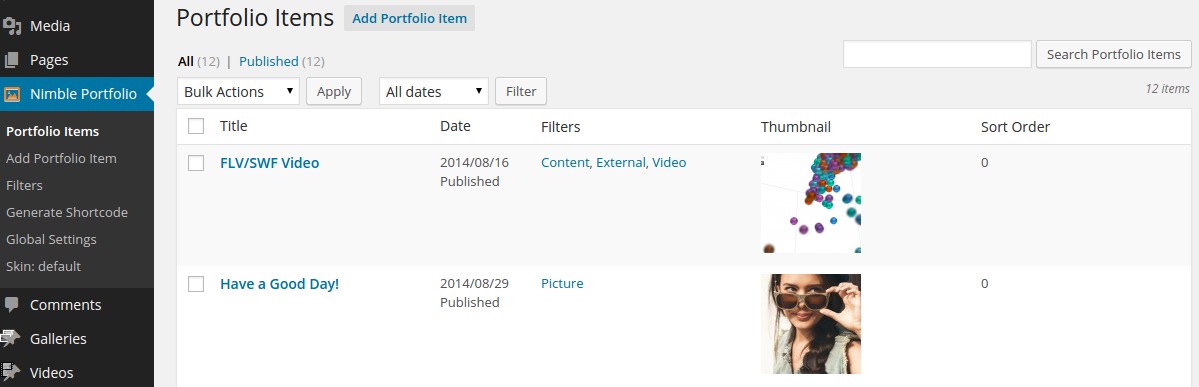Expand the Bulk Actions dropdown
This screenshot has height=387, width=1199.
click(239, 91)
